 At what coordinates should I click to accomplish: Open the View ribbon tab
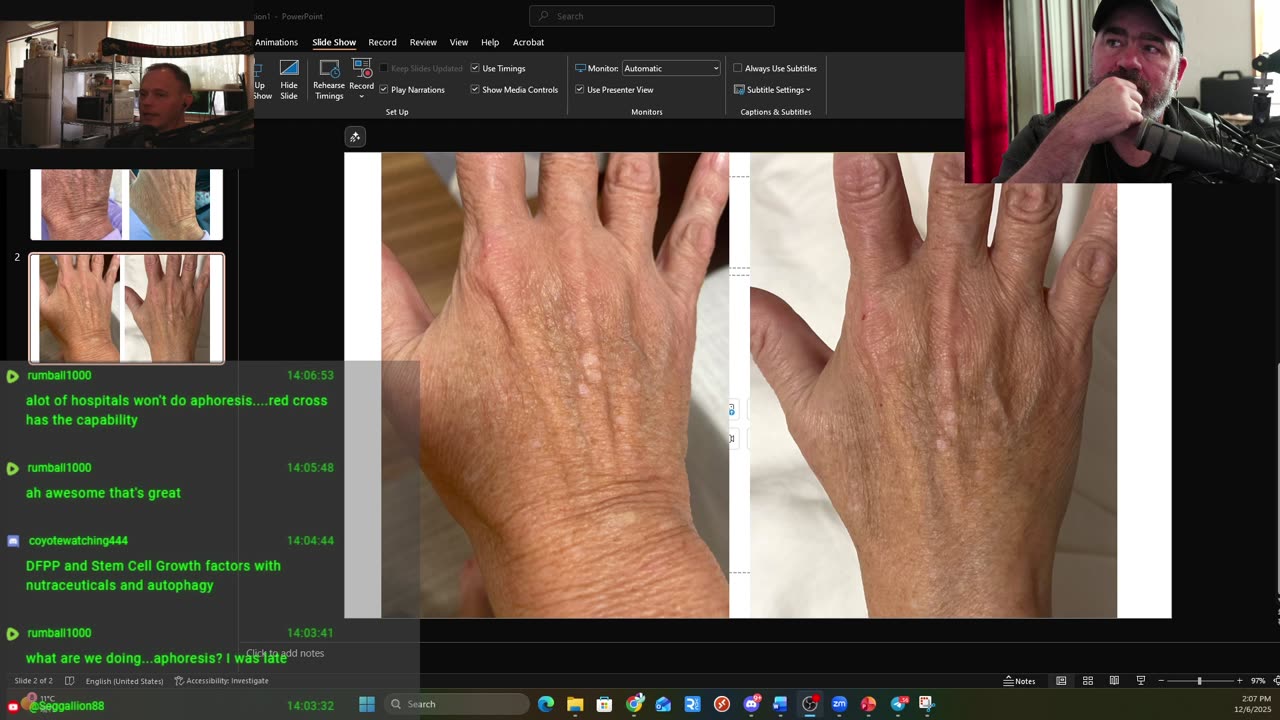(459, 42)
